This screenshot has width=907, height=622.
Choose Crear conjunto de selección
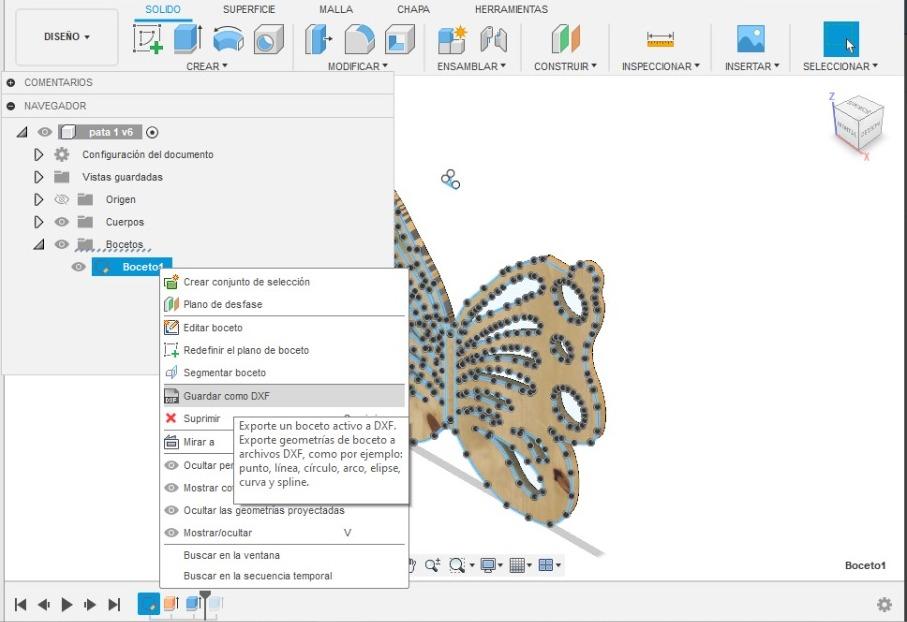pyautogui.click(x=284, y=282)
